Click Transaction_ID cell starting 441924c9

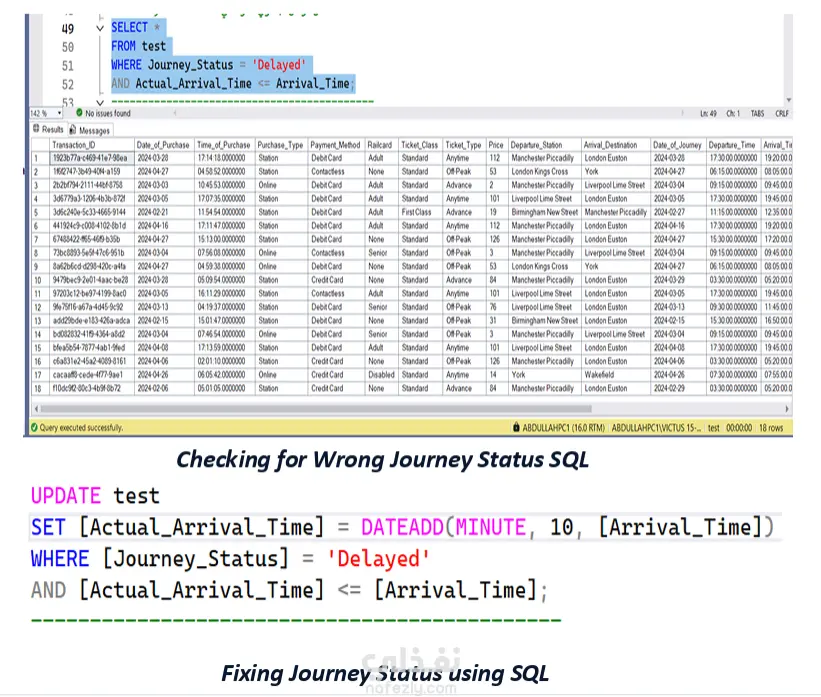[92, 226]
